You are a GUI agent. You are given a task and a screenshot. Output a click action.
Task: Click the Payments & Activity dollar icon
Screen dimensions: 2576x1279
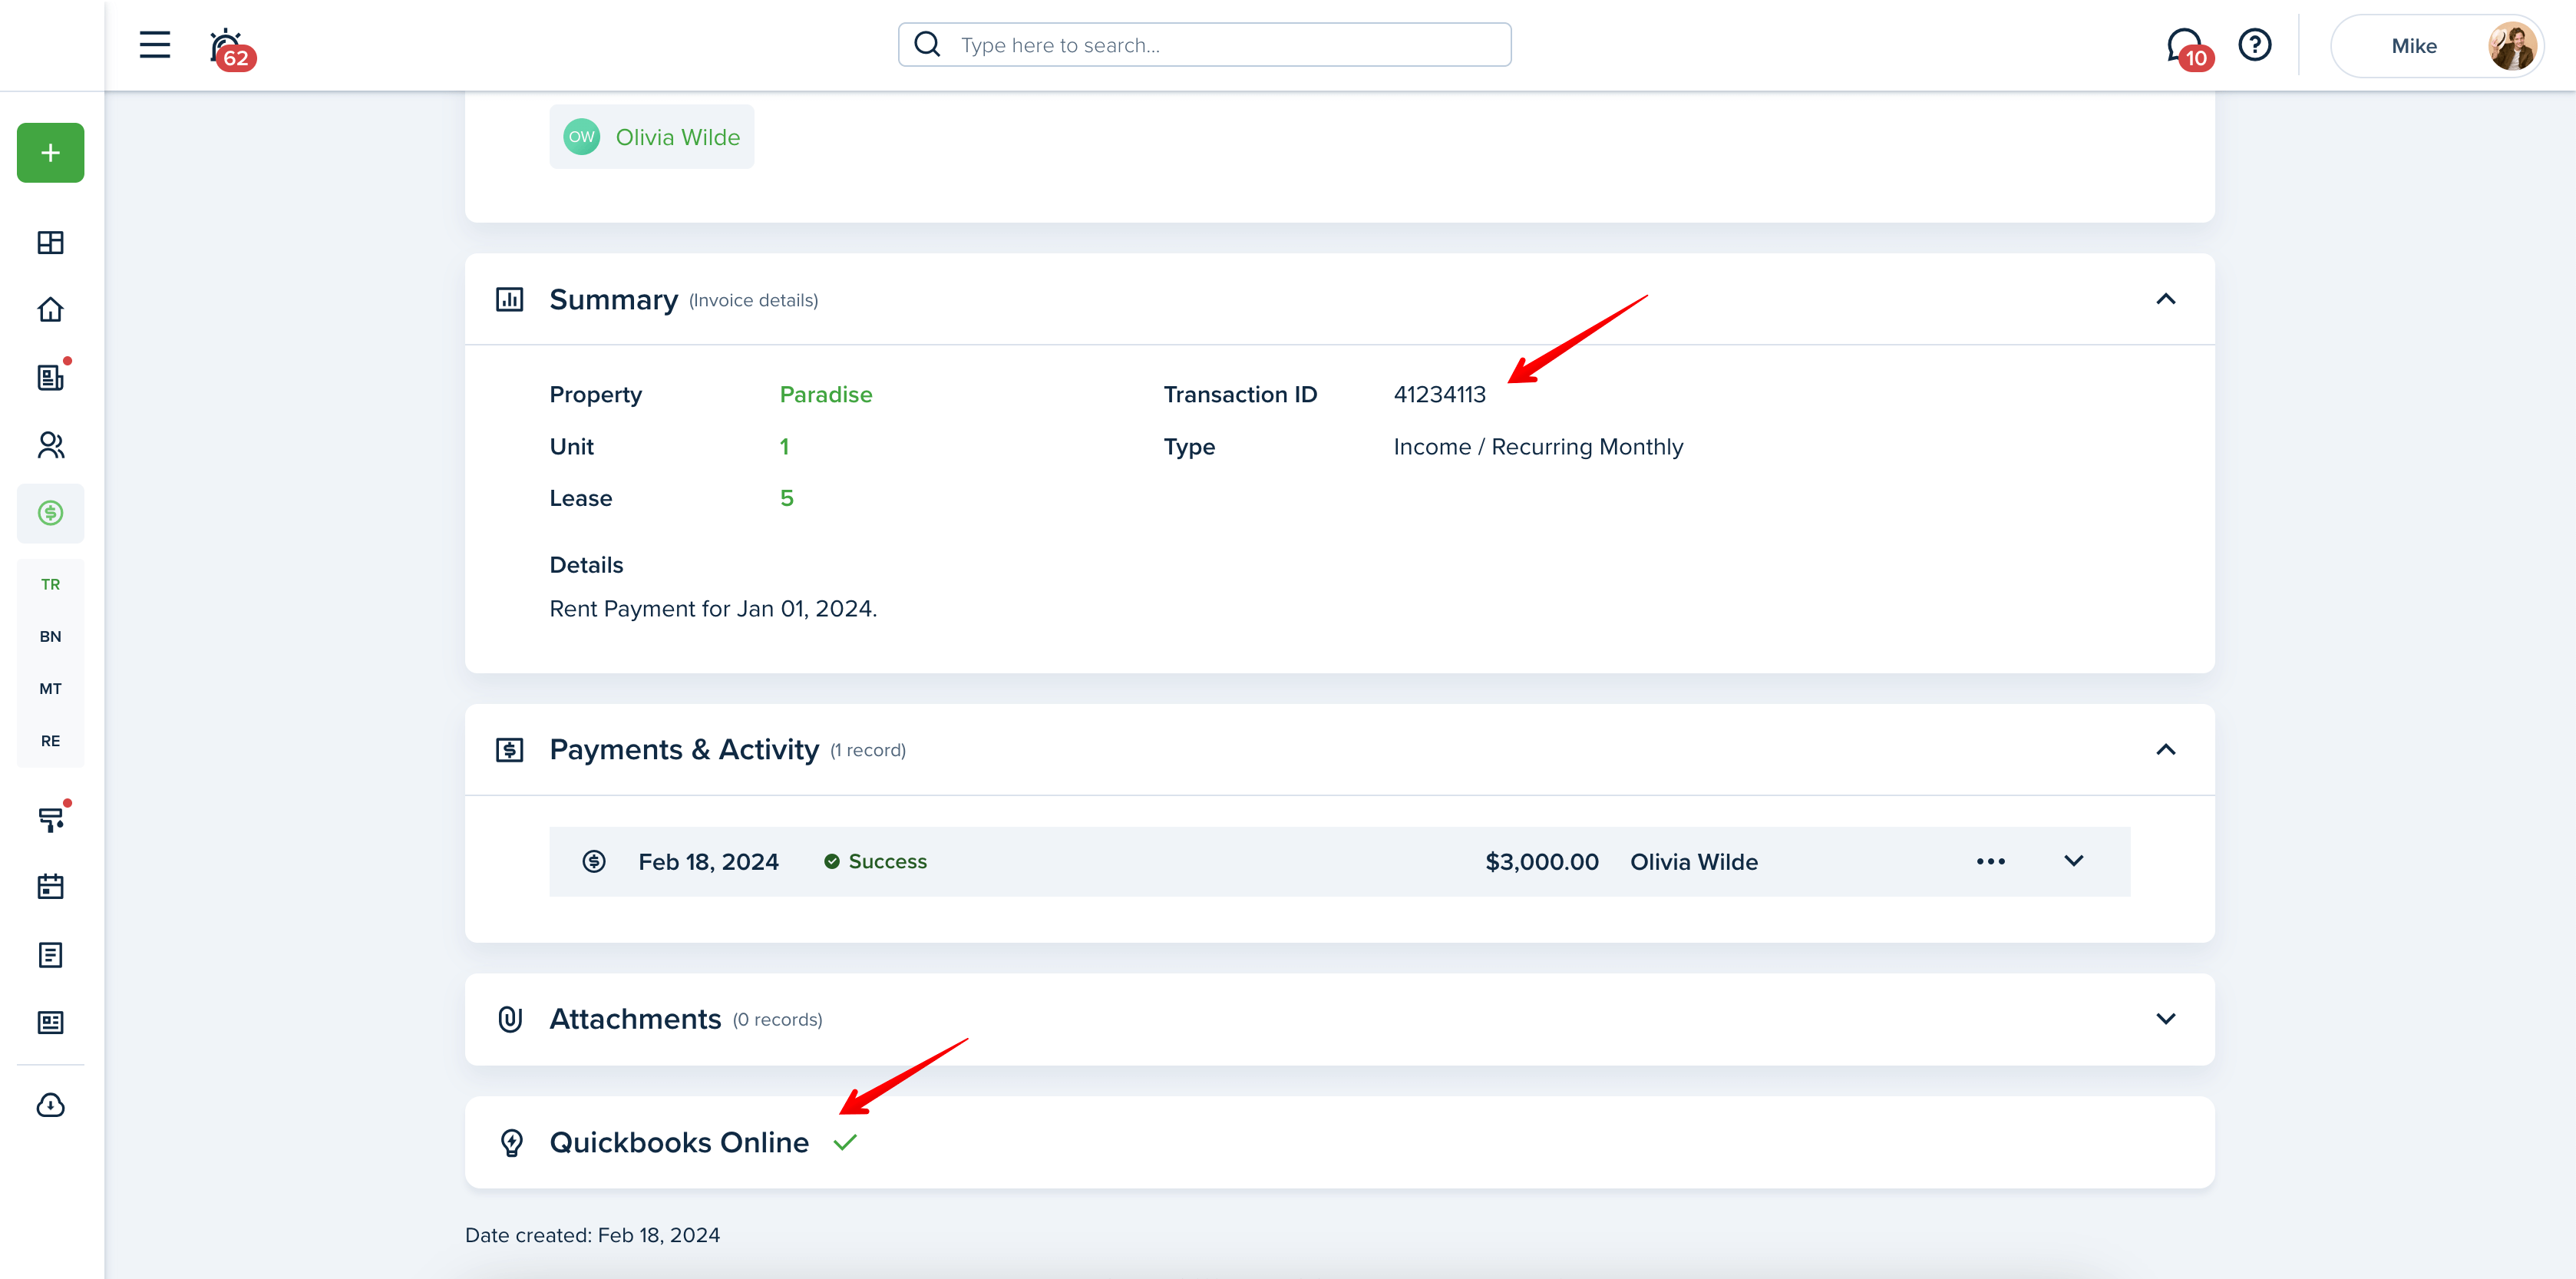click(x=510, y=749)
